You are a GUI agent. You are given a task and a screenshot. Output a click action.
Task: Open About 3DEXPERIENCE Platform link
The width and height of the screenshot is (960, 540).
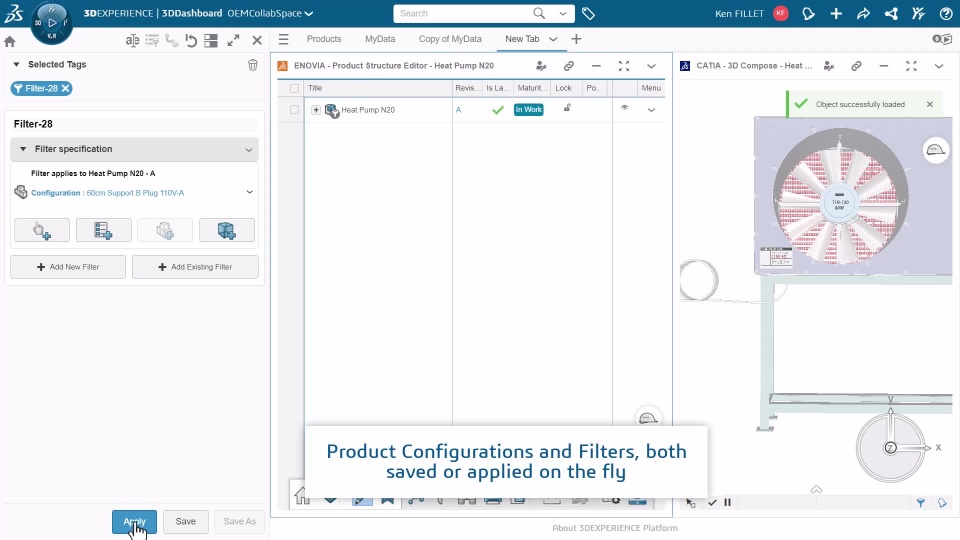pyautogui.click(x=615, y=528)
